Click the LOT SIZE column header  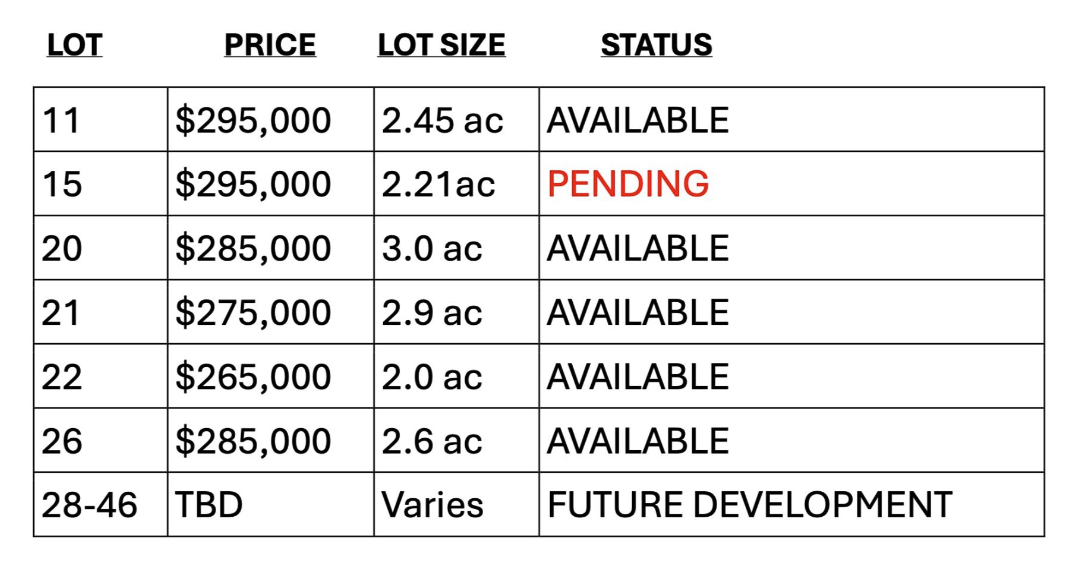coord(441,46)
